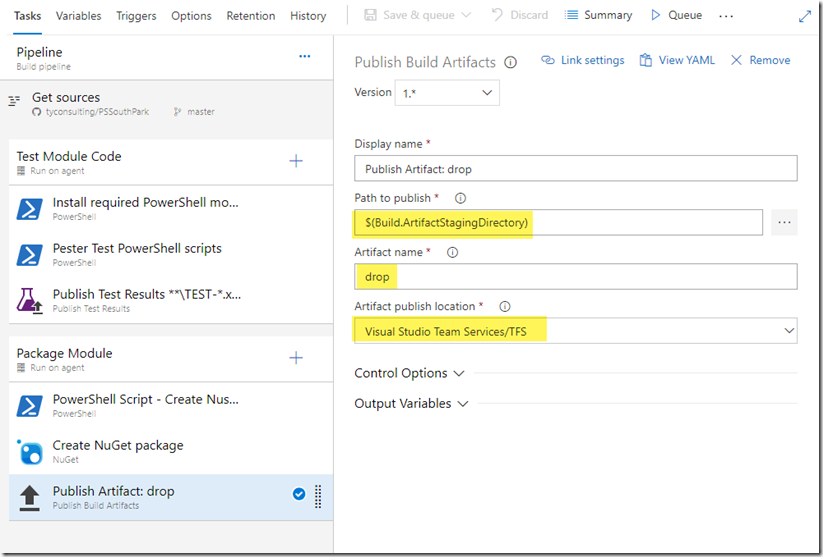Select PowerShell Script Create Nuspec task
Image resolution: width=823 pixels, height=557 pixels.
pos(171,405)
